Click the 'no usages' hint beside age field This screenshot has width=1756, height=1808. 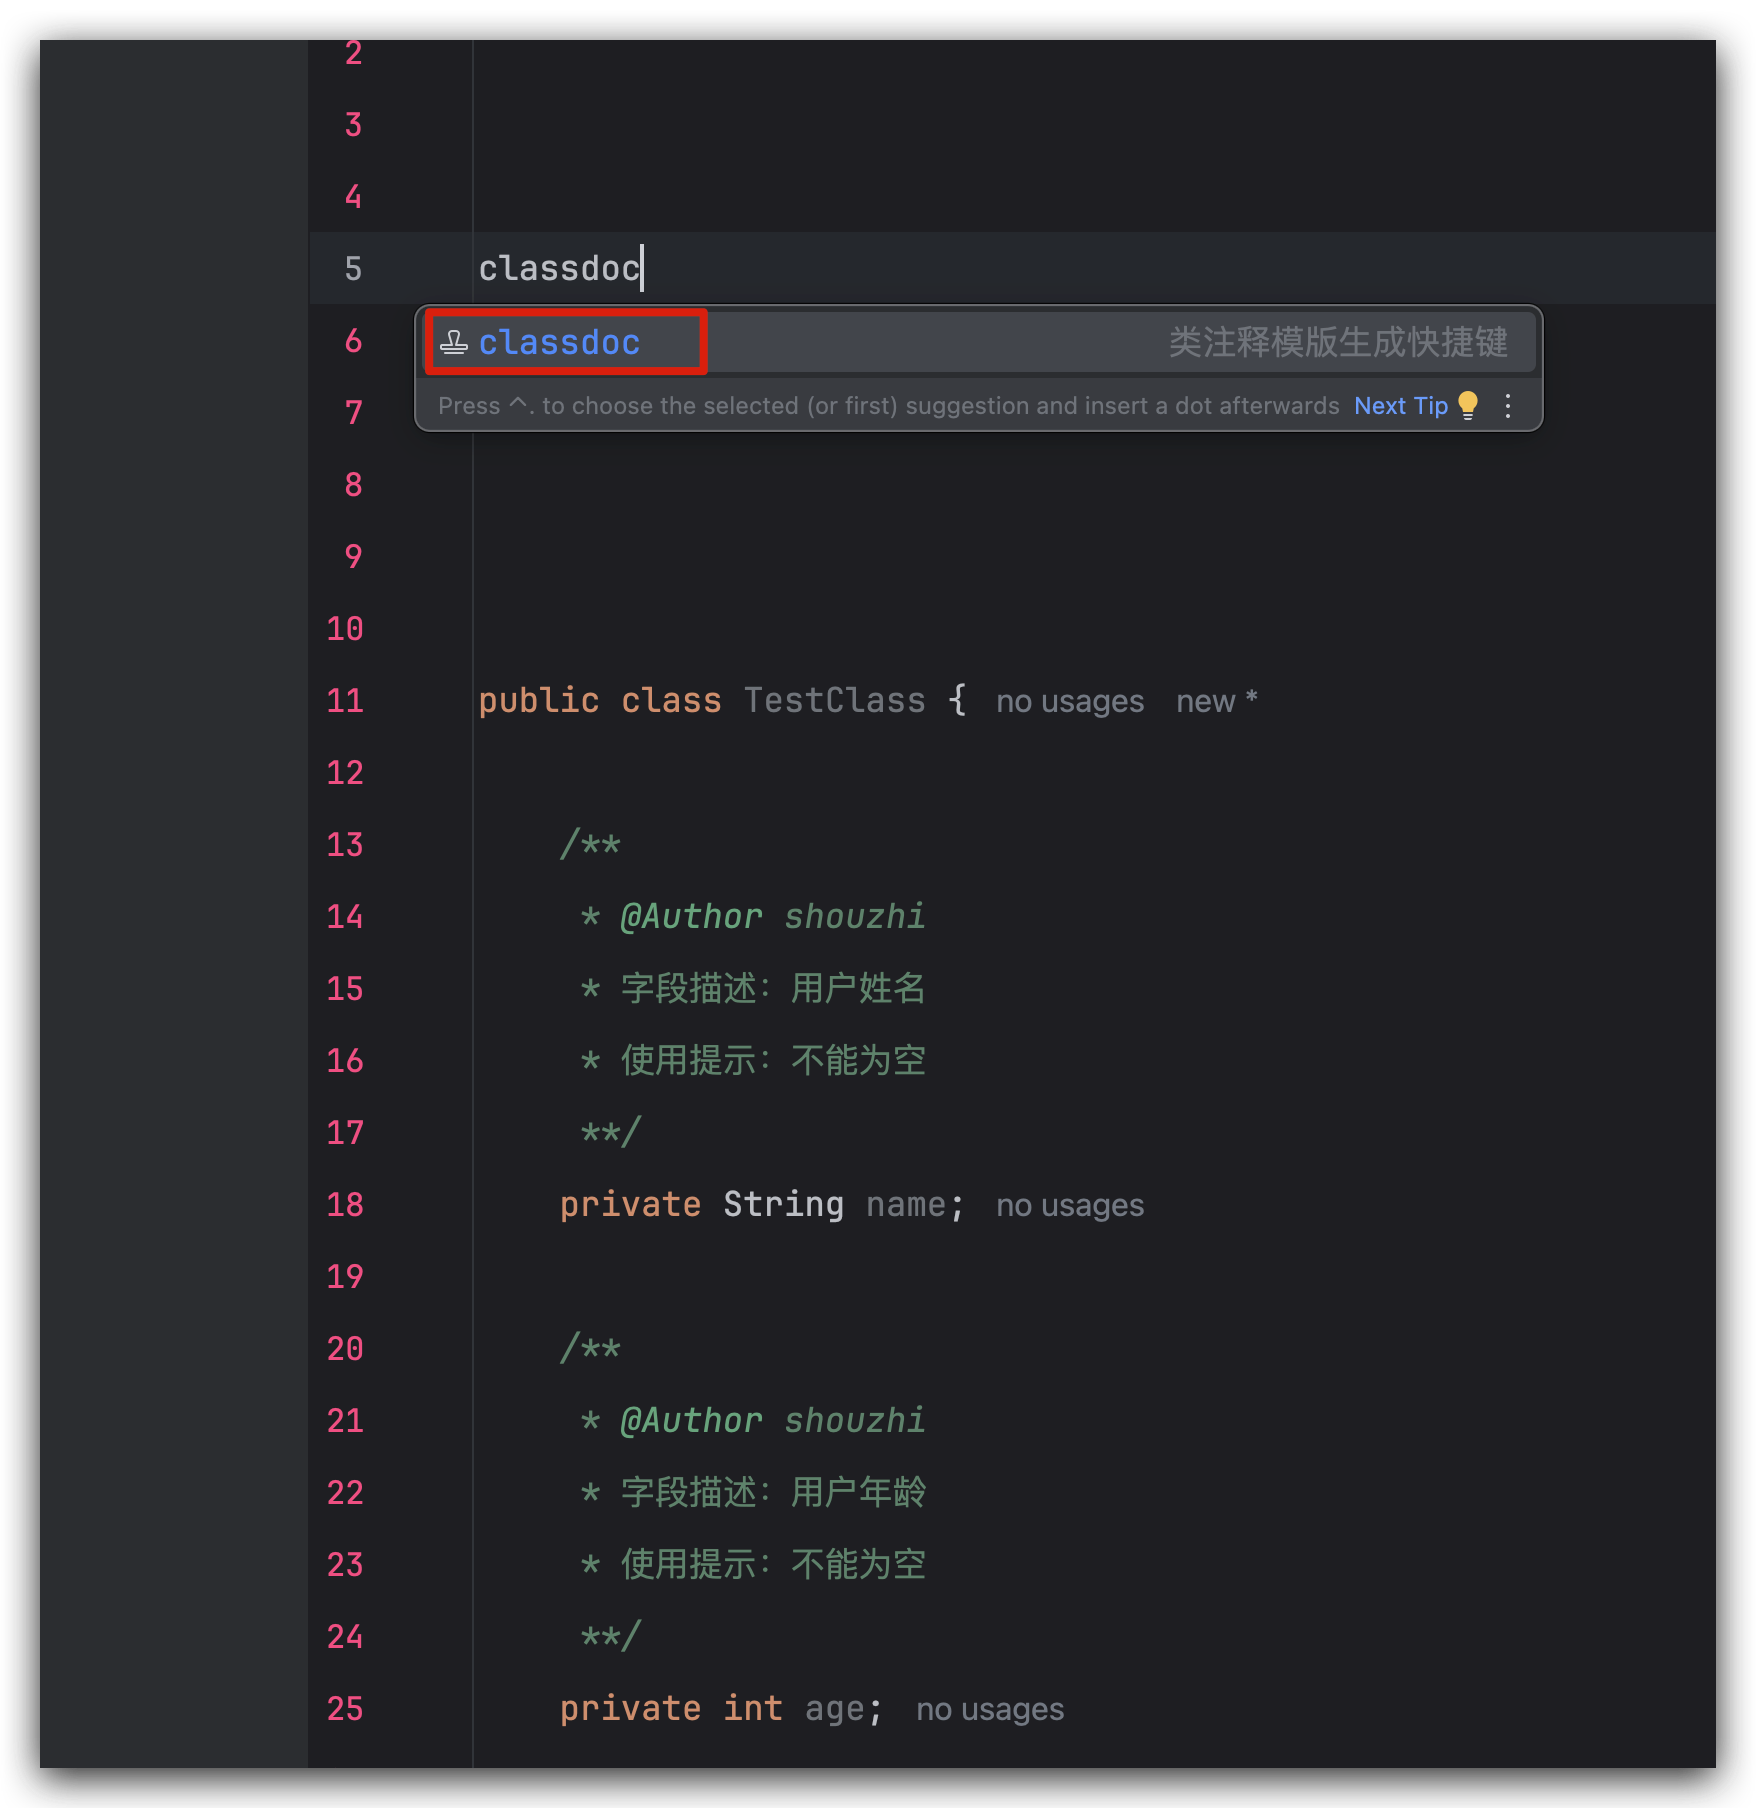point(989,1709)
